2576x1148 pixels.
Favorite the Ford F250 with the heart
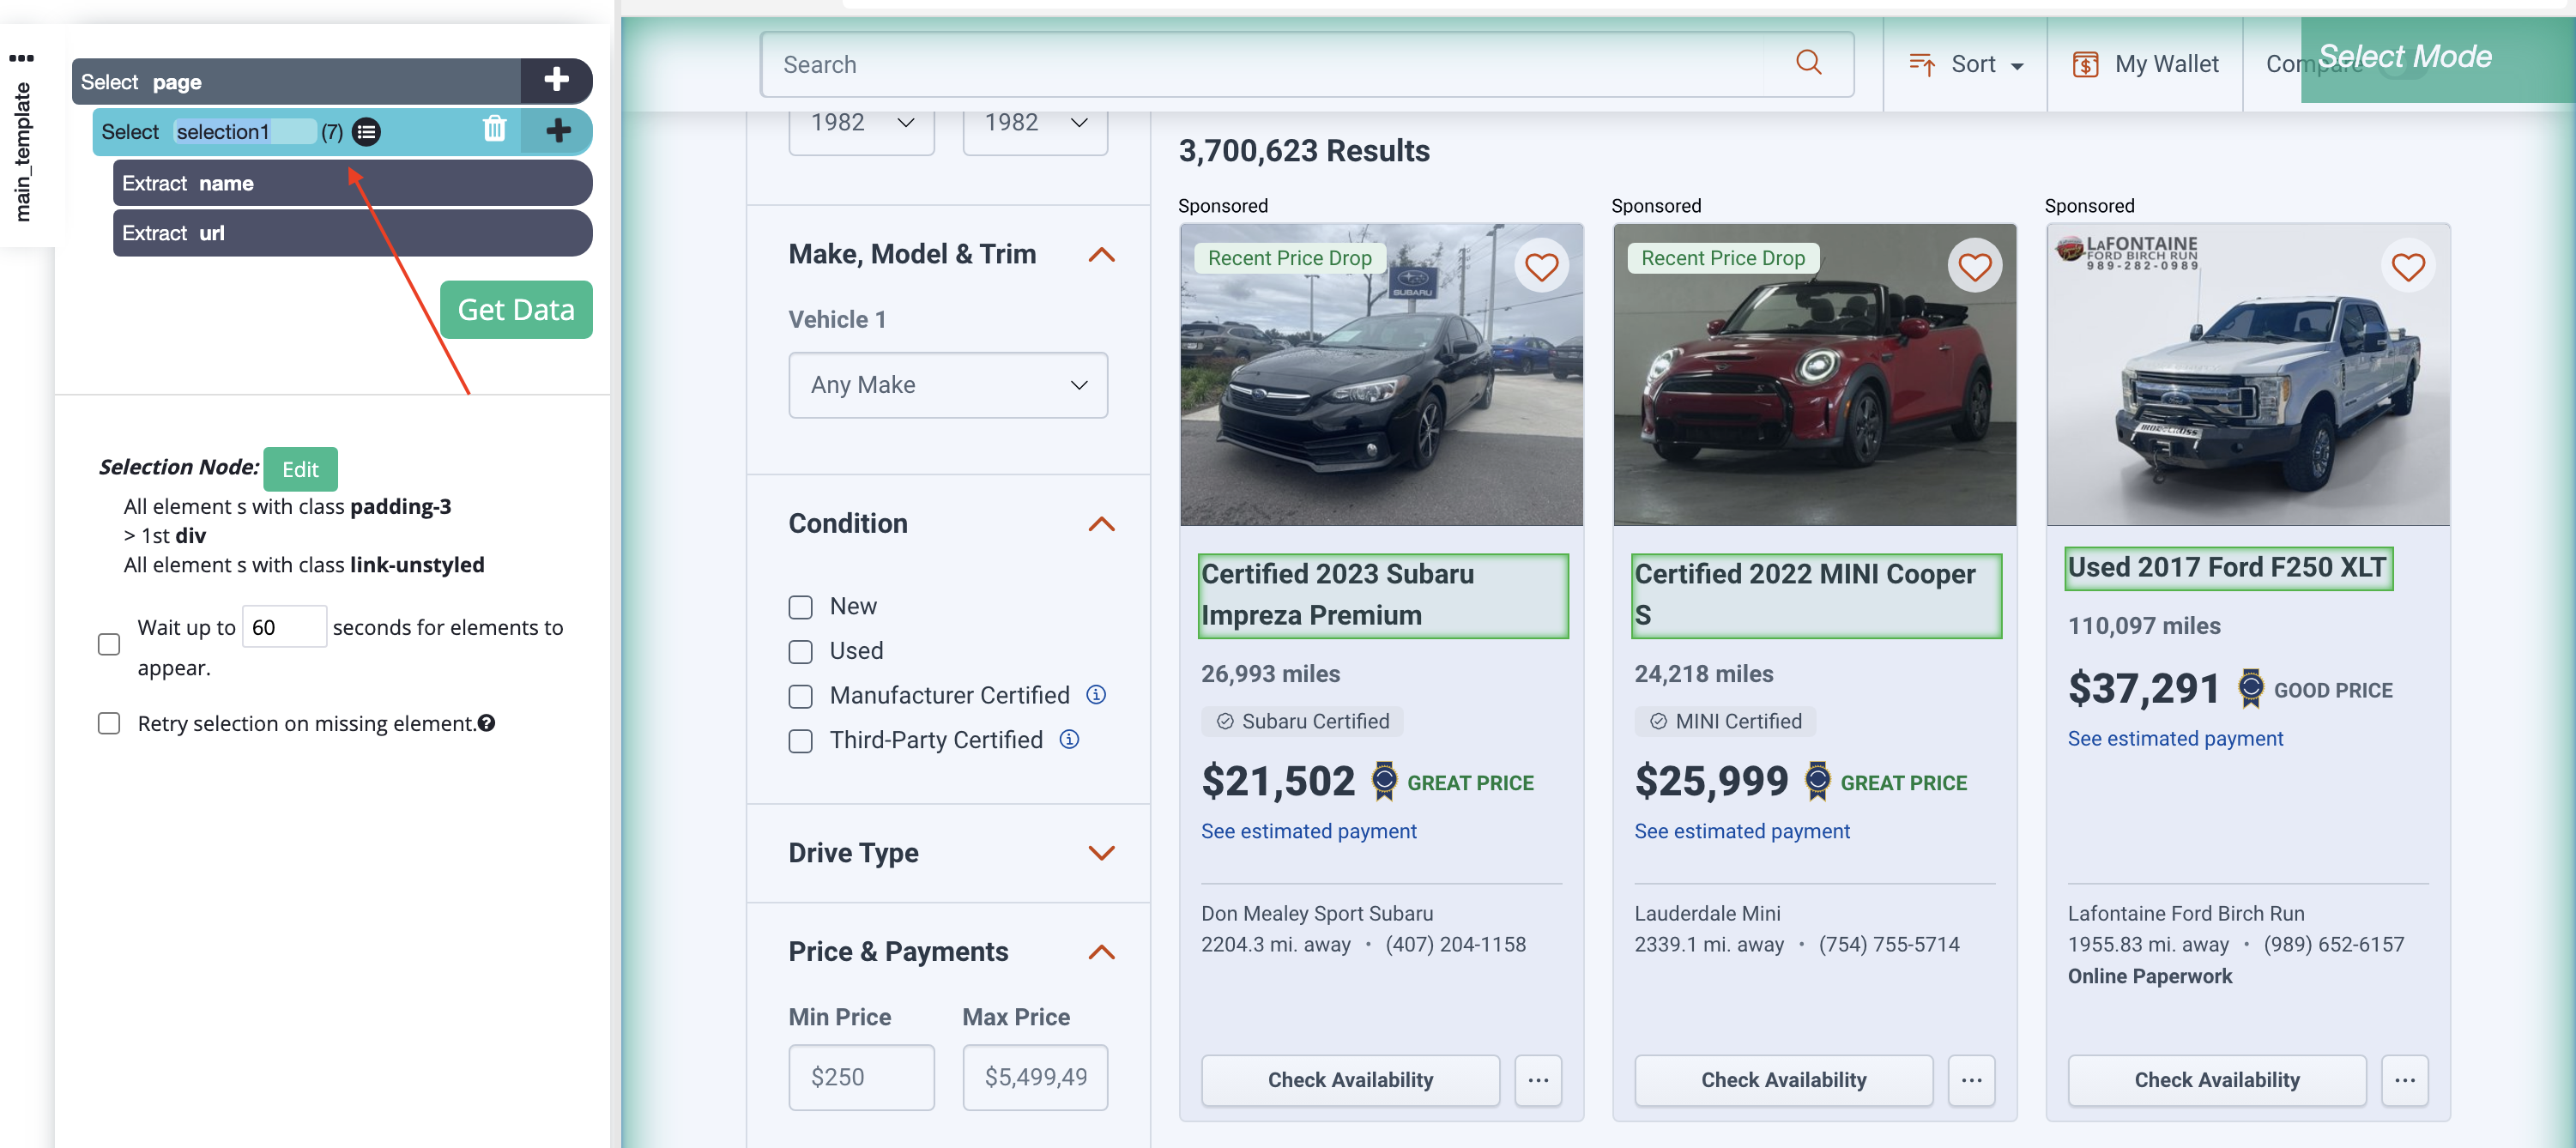click(x=2407, y=267)
